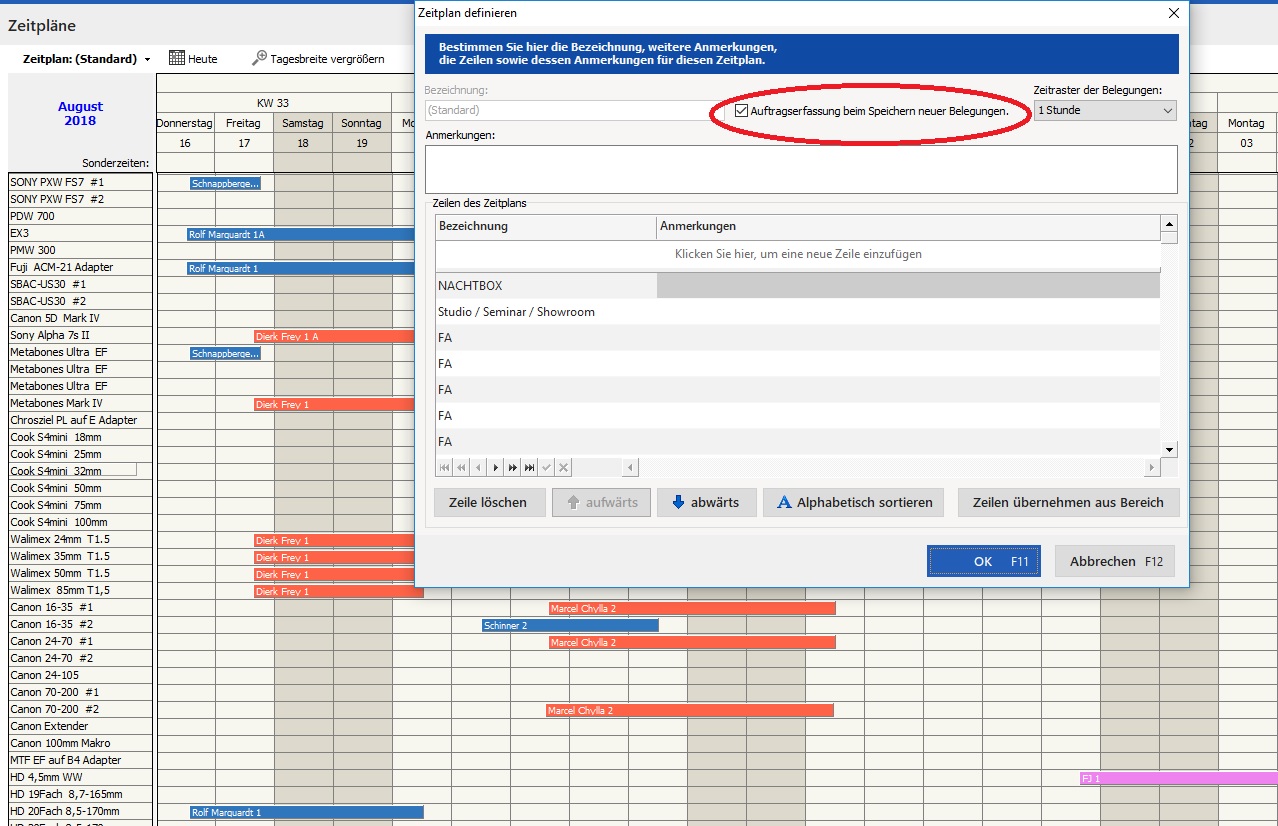Jump to last record in navigator
Viewport: 1278px width, 826px height.
529,467
